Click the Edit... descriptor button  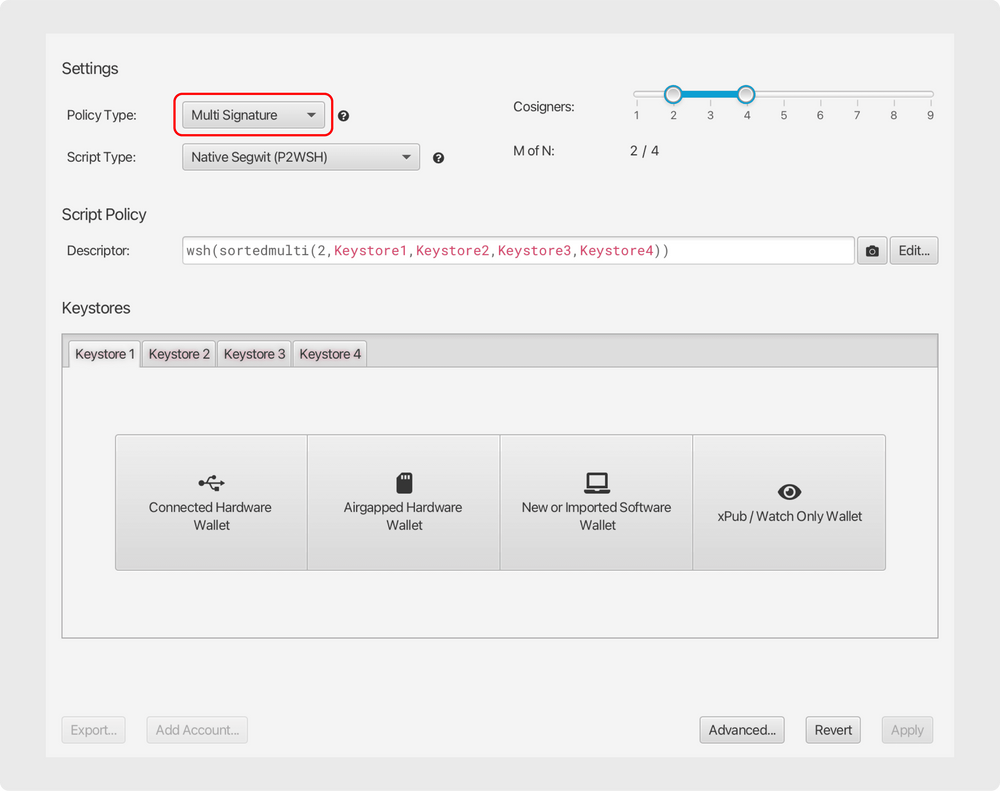(x=914, y=251)
